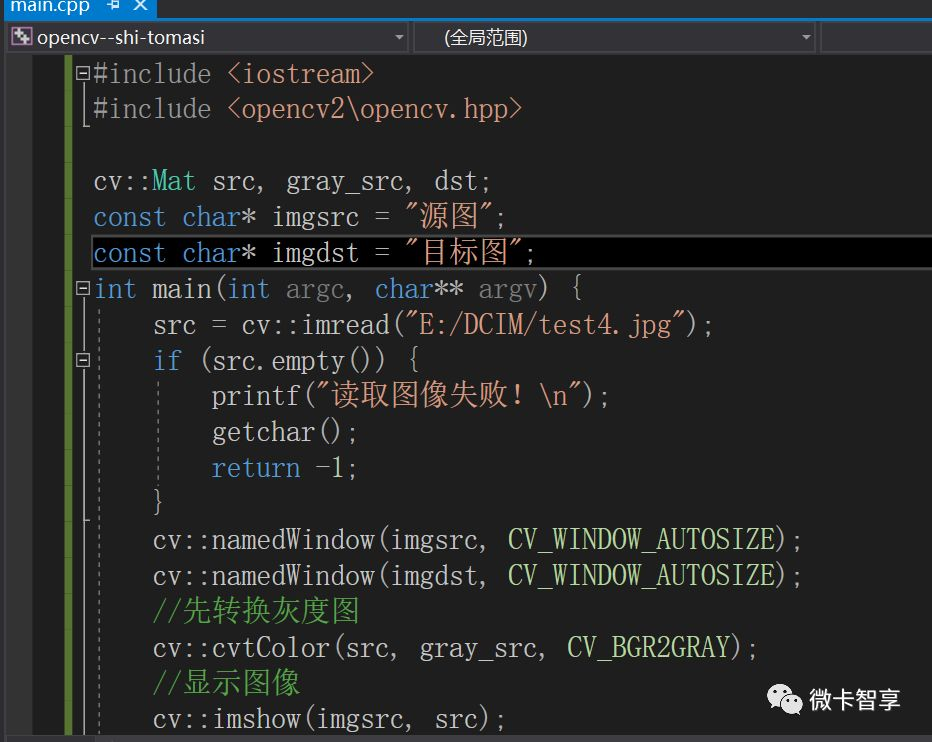This screenshot has width=932, height=742.
Task: Collapse the if (src.empty()) block
Action: pos(84,358)
